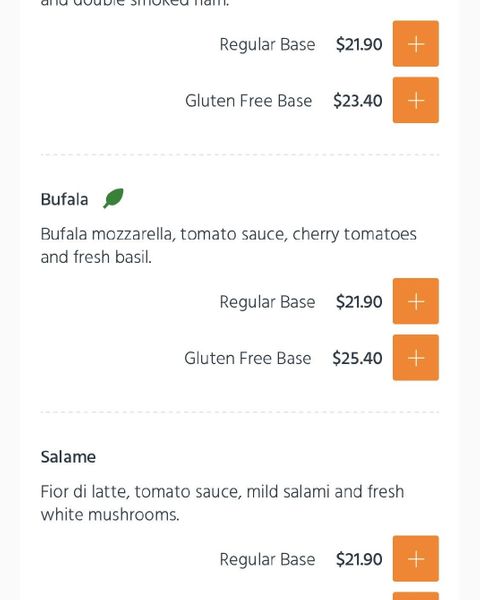Choose the Regular Base label under the ham pizza

(267, 44)
